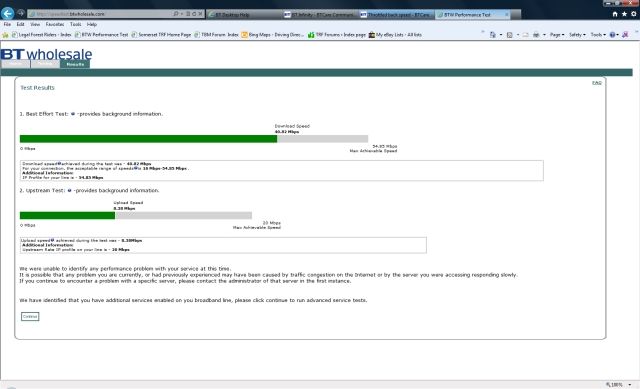
Task: Click the add-to-favorites bar star icon
Action: pos(5,35)
